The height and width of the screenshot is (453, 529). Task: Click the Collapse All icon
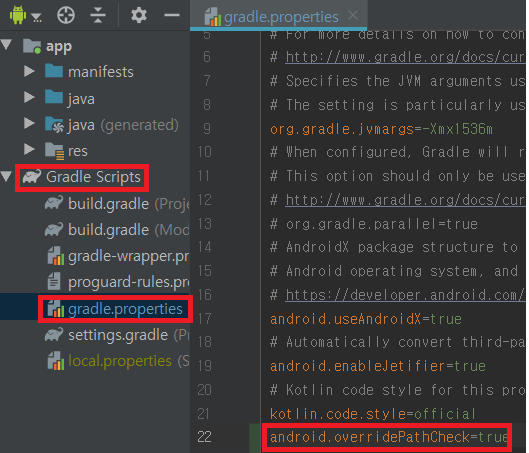(x=98, y=16)
